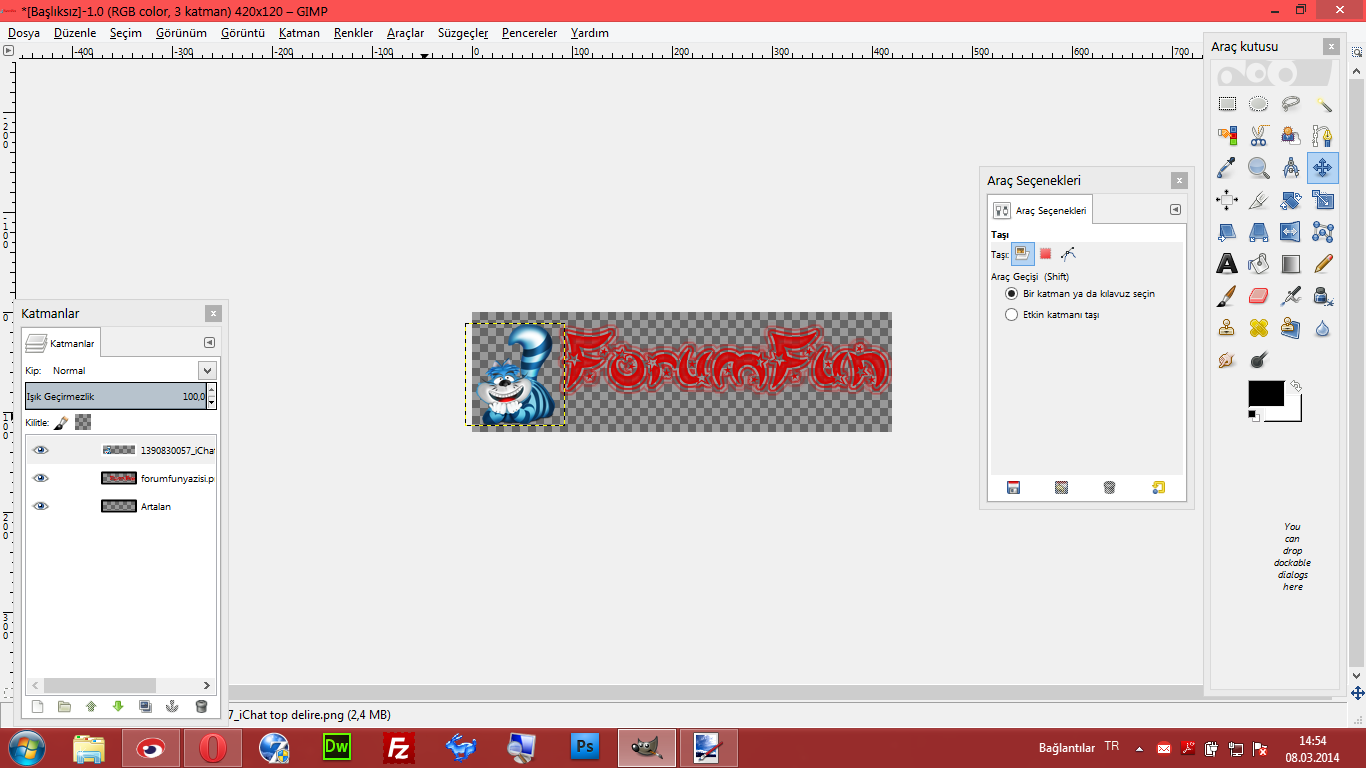This screenshot has width=1366, height=768.
Task: Duplicate the selected layer button
Action: [x=145, y=706]
